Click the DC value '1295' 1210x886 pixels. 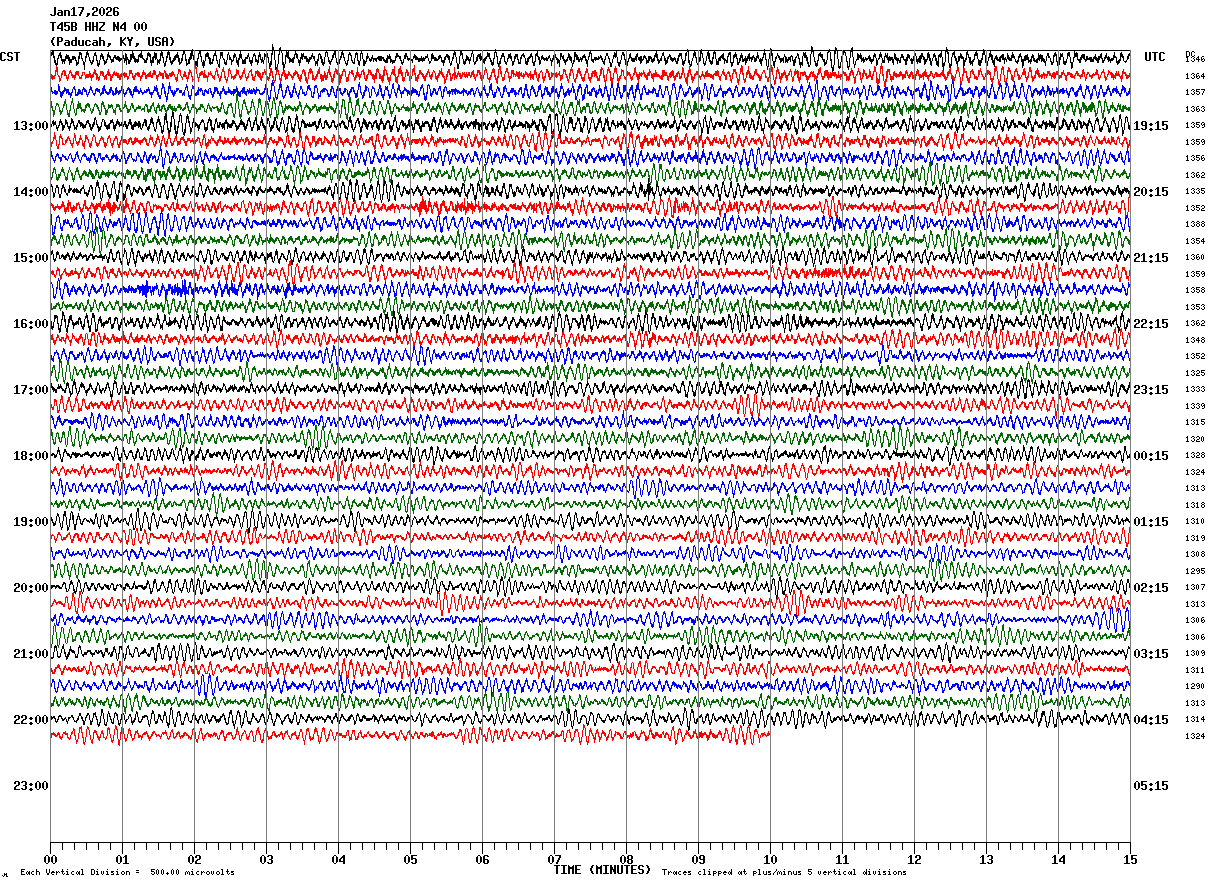coord(1195,571)
